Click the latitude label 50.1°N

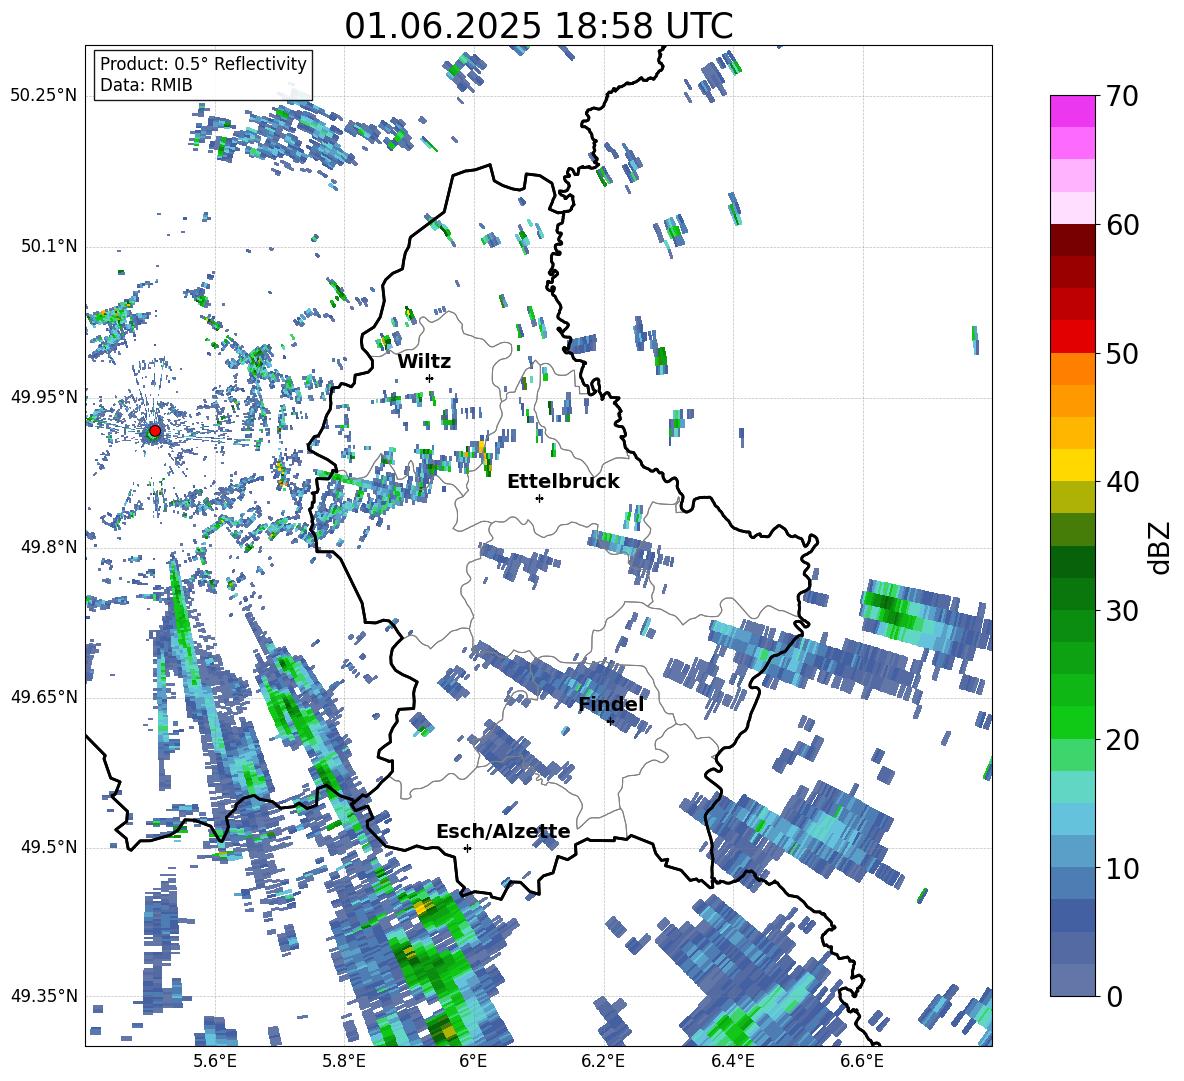pos(49,246)
